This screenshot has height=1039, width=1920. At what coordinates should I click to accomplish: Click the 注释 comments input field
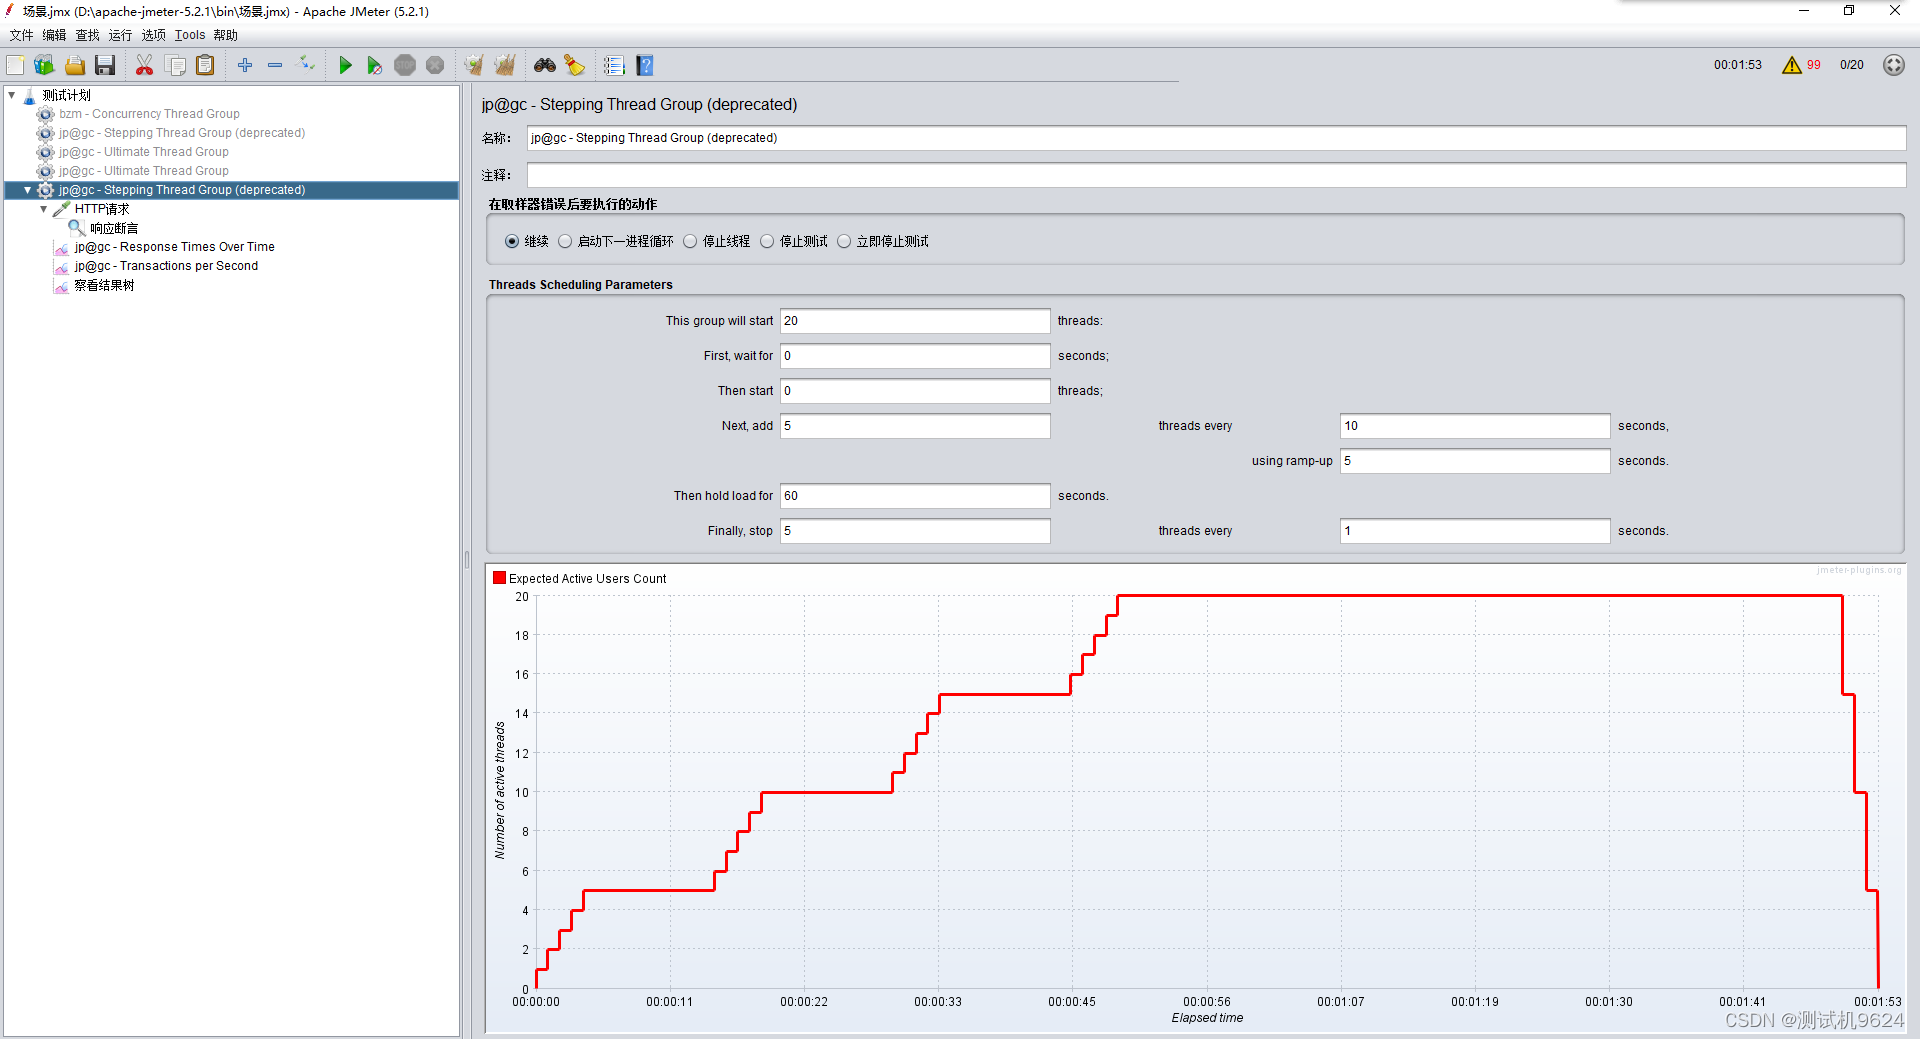click(1216, 175)
